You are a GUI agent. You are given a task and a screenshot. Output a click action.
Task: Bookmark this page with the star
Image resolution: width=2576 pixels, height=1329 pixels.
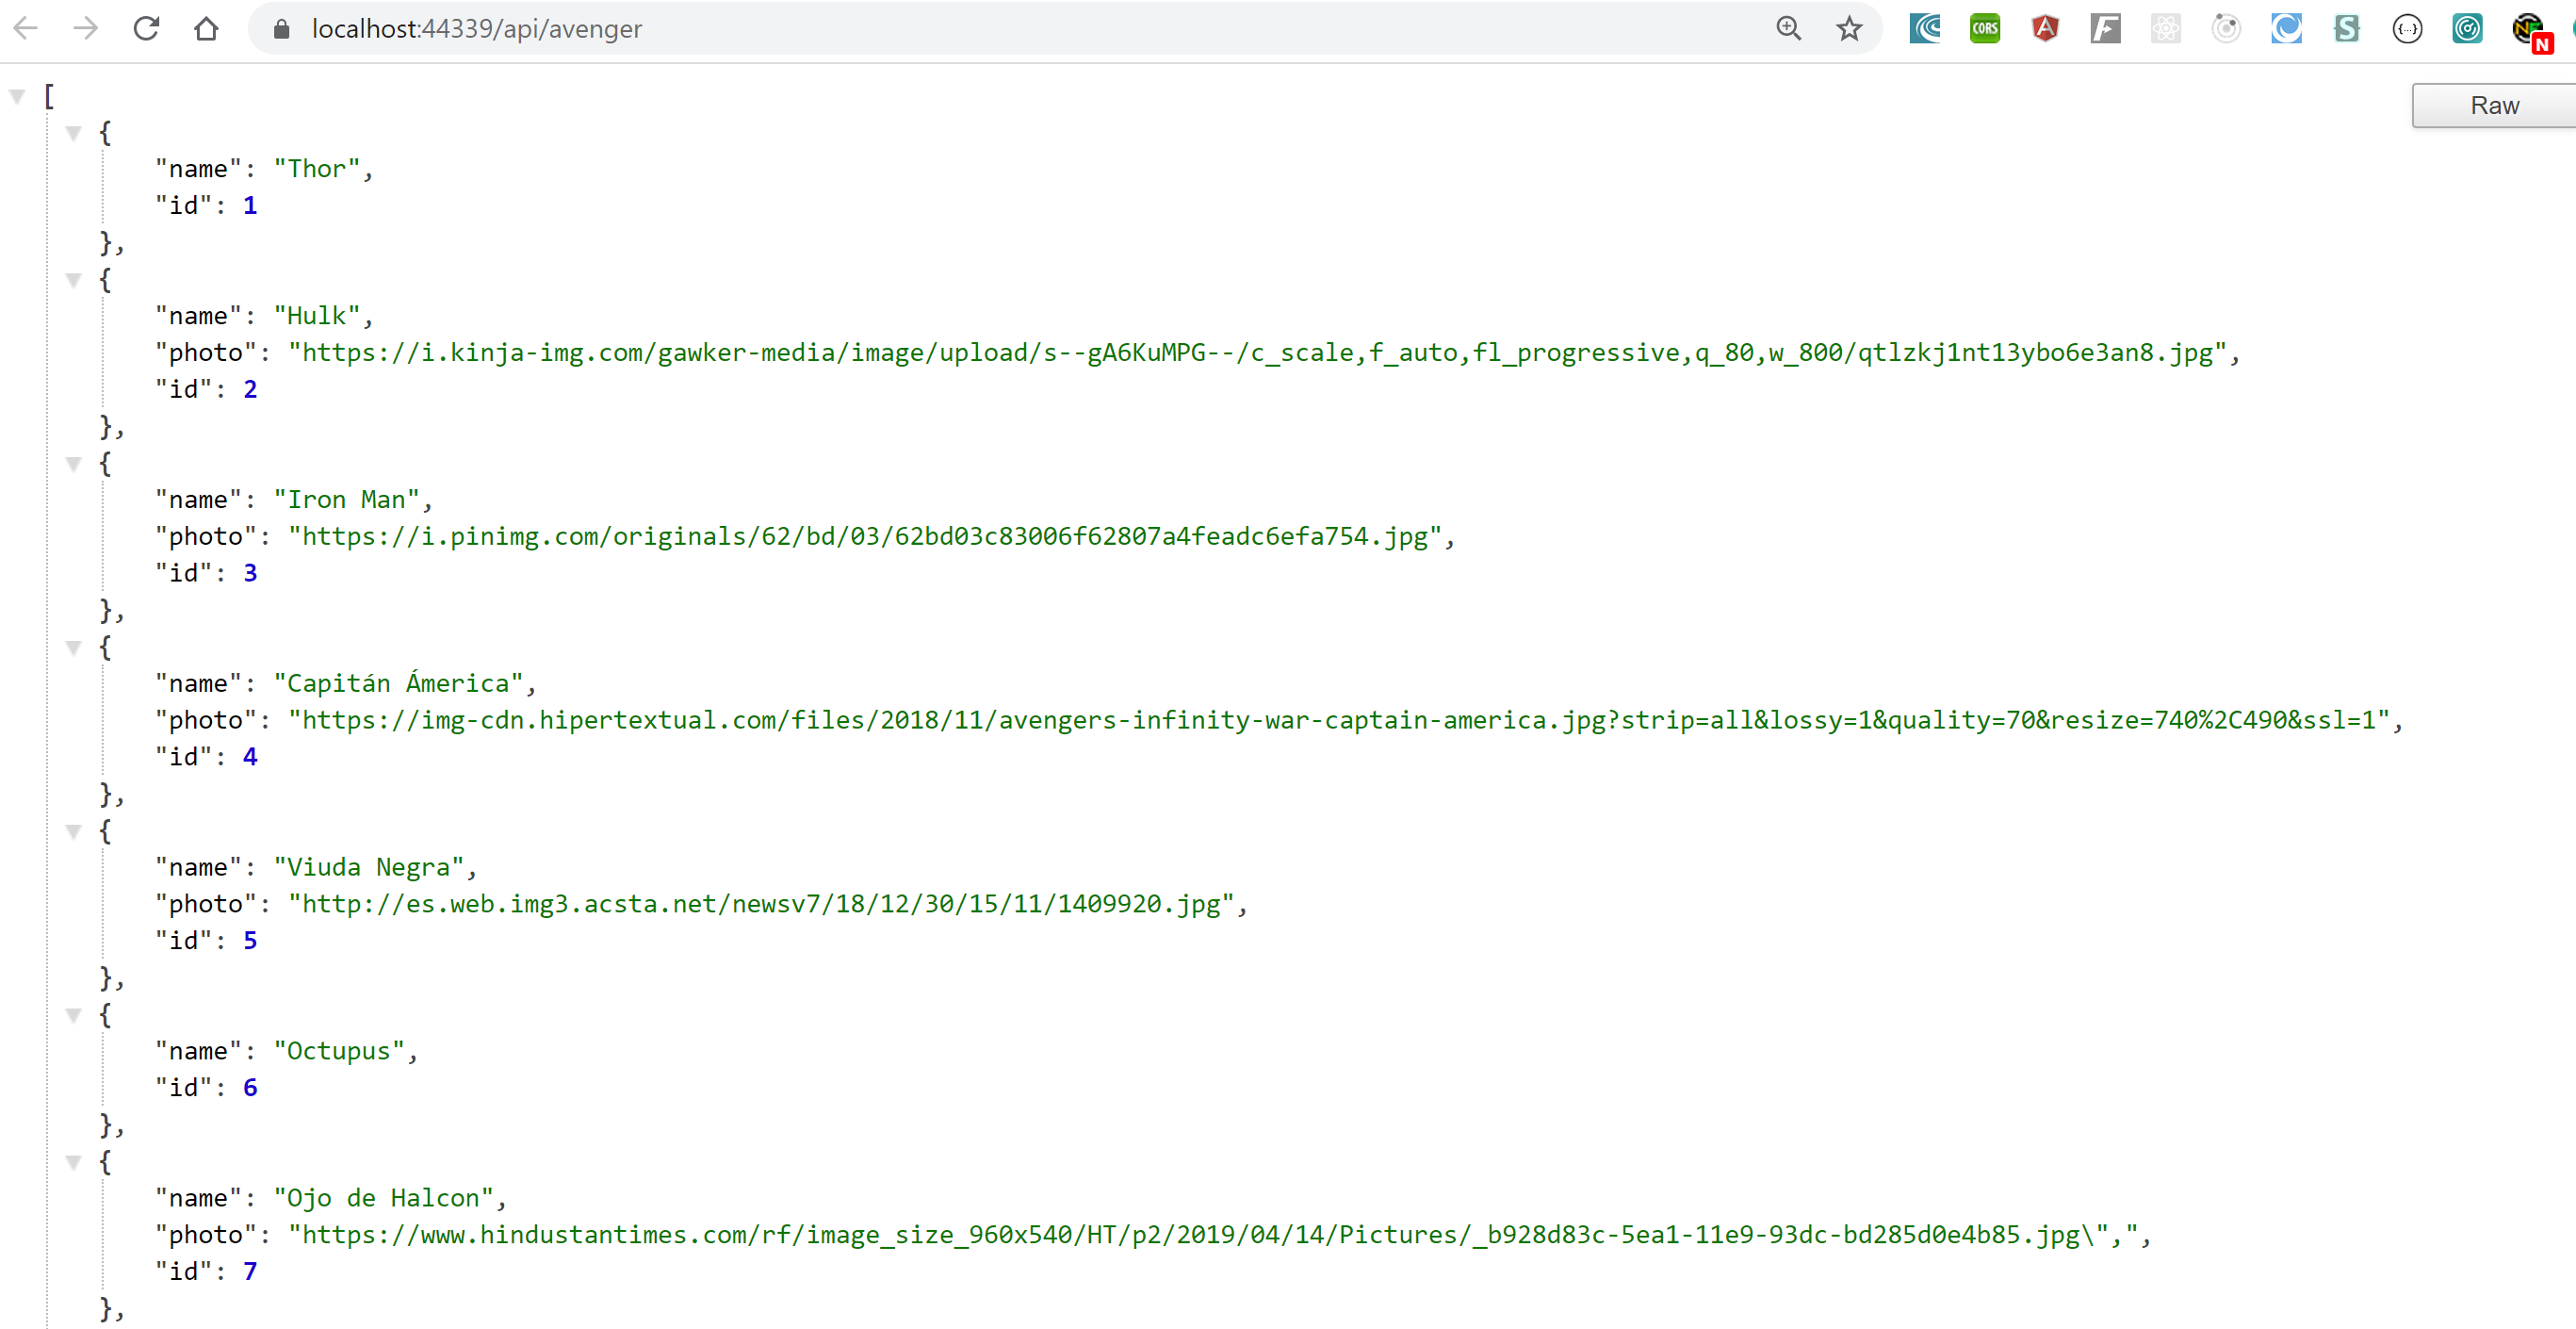(x=1849, y=28)
